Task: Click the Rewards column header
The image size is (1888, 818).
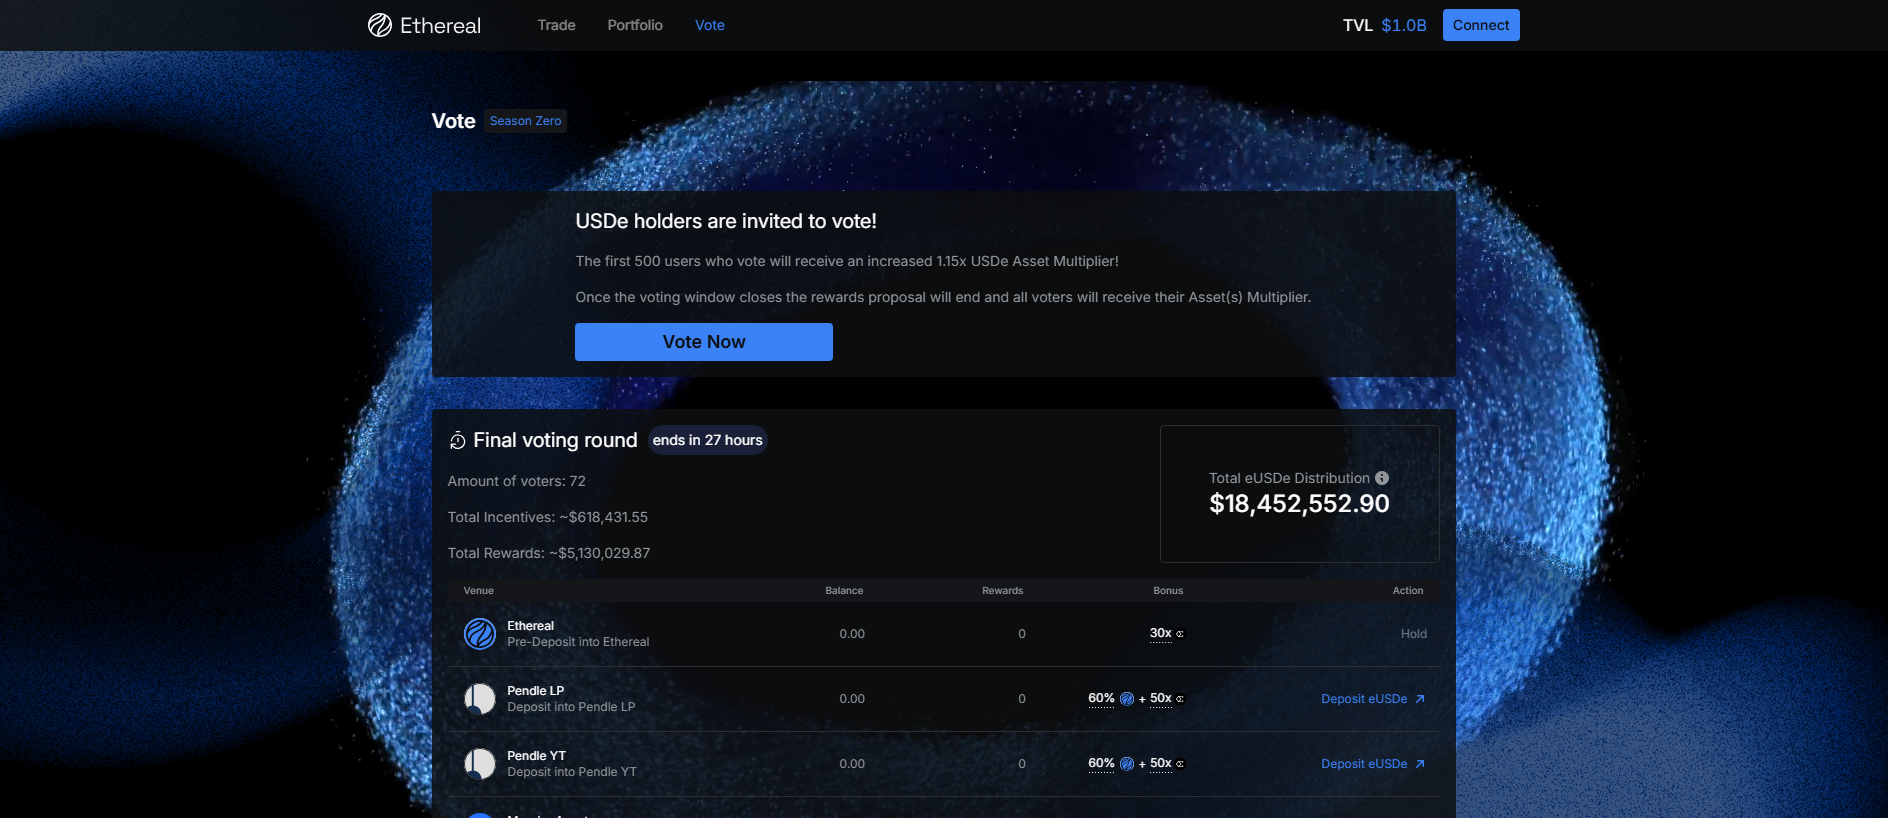Action: [1003, 591]
